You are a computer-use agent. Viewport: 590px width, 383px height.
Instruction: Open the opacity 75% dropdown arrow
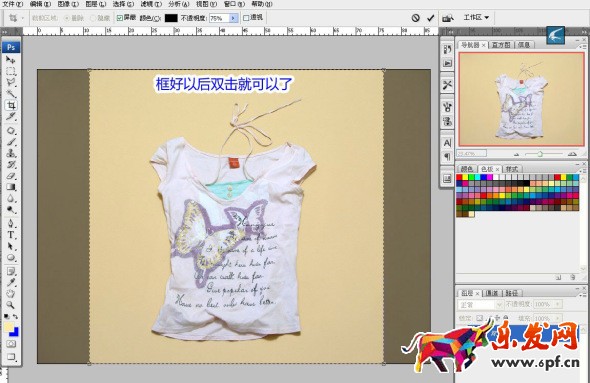point(234,18)
